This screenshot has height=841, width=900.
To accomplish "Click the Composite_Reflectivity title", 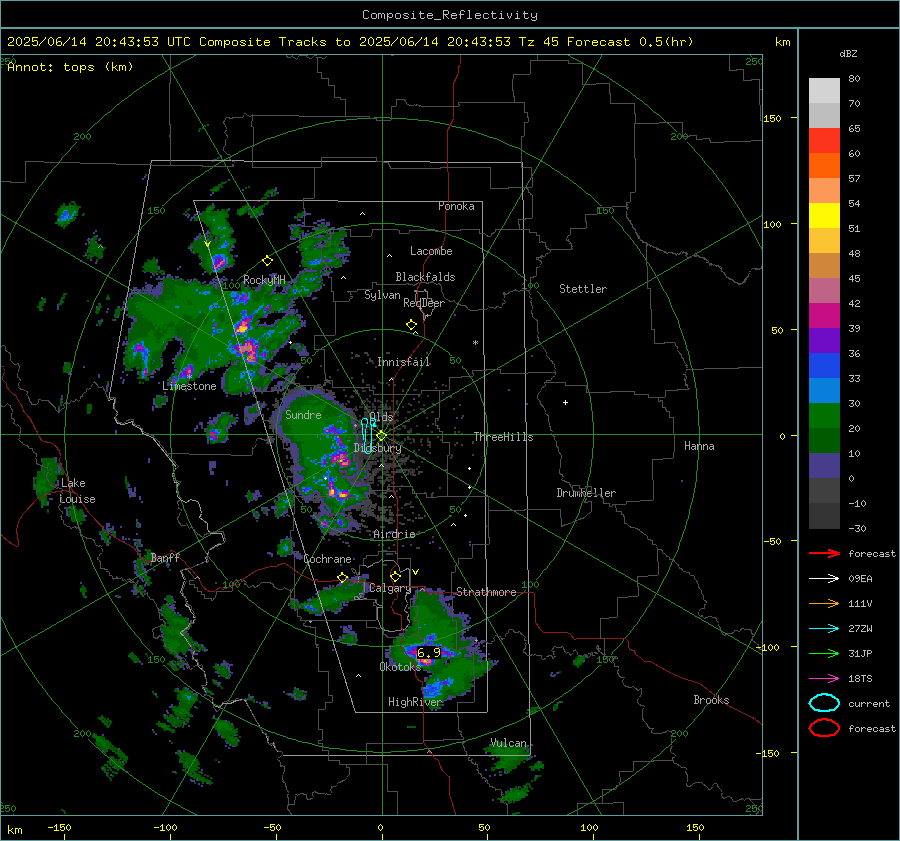I will [449, 15].
